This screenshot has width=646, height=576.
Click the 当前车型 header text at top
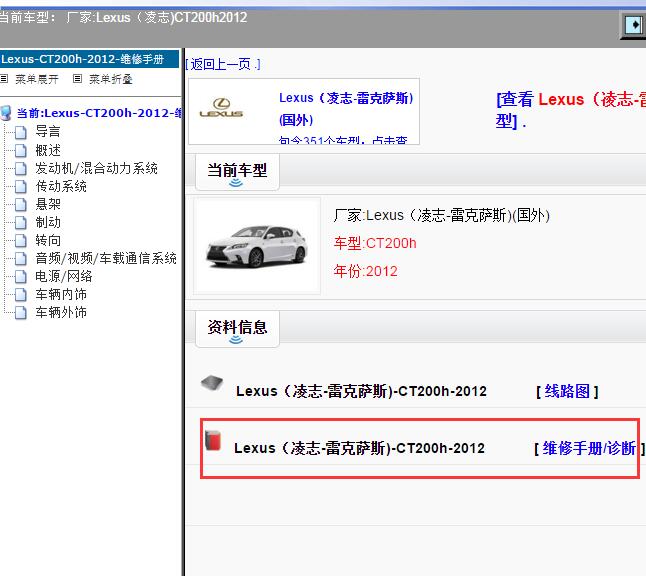124,17
